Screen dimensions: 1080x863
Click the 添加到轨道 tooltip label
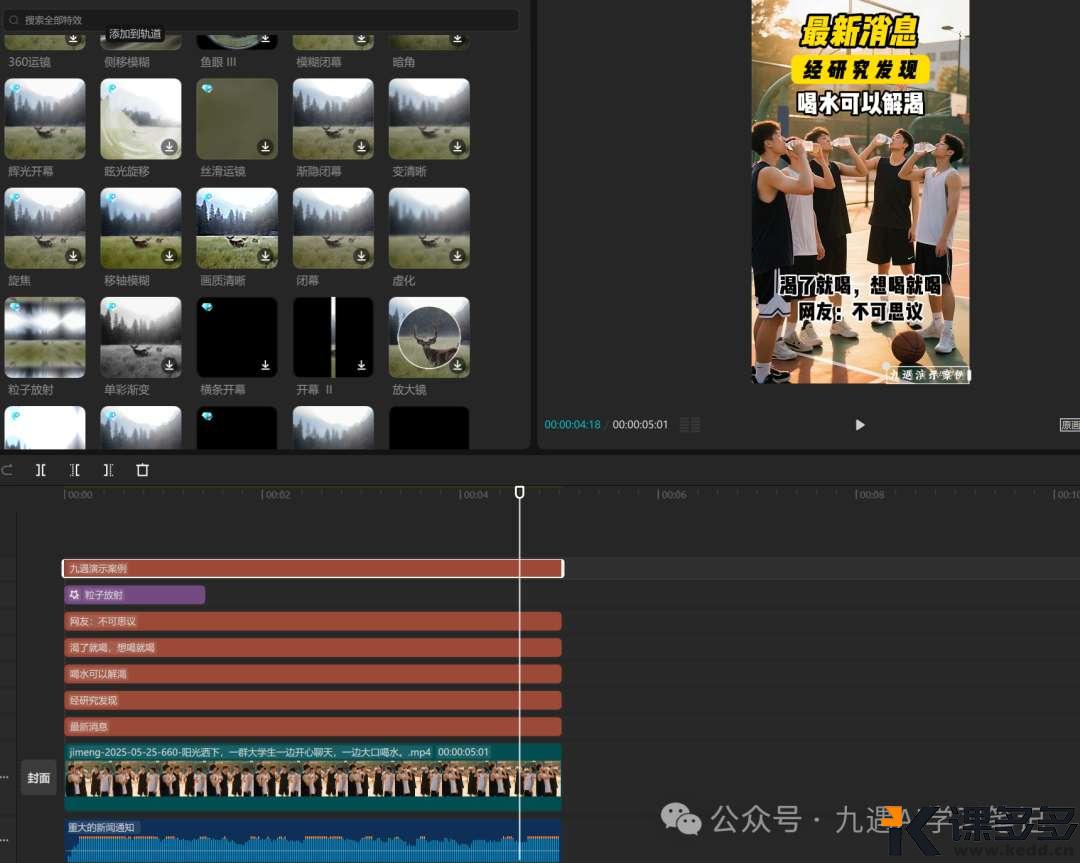click(x=135, y=34)
